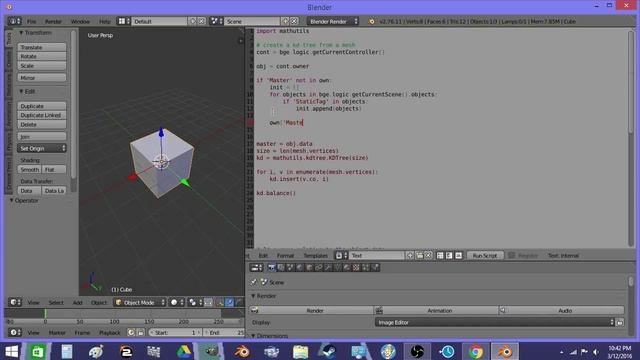The height and width of the screenshot is (360, 640).
Task: Open the Mesh Data properties tab icon
Action: click(x=338, y=267)
